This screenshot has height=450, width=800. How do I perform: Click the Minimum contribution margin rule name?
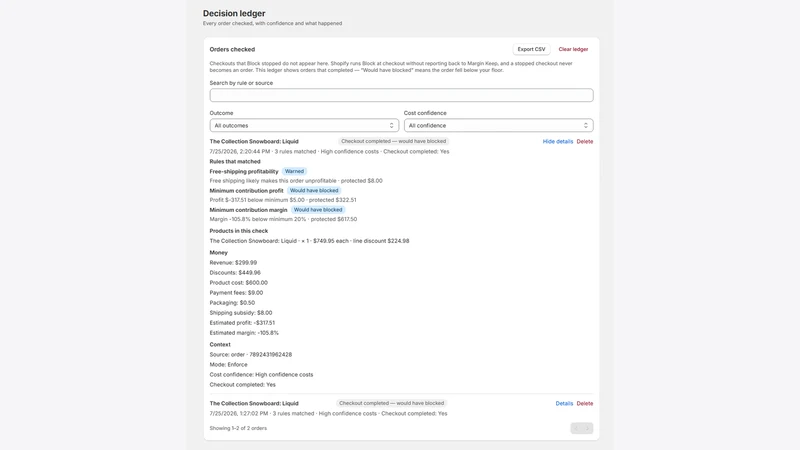tap(248, 210)
